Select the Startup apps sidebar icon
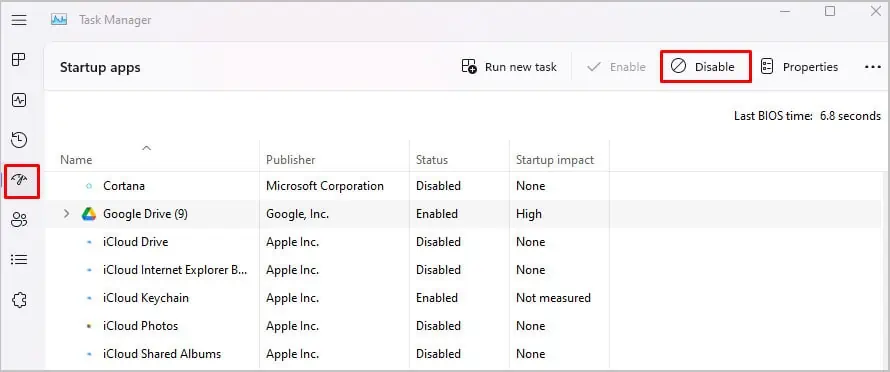This screenshot has width=890, height=372. coord(19,181)
